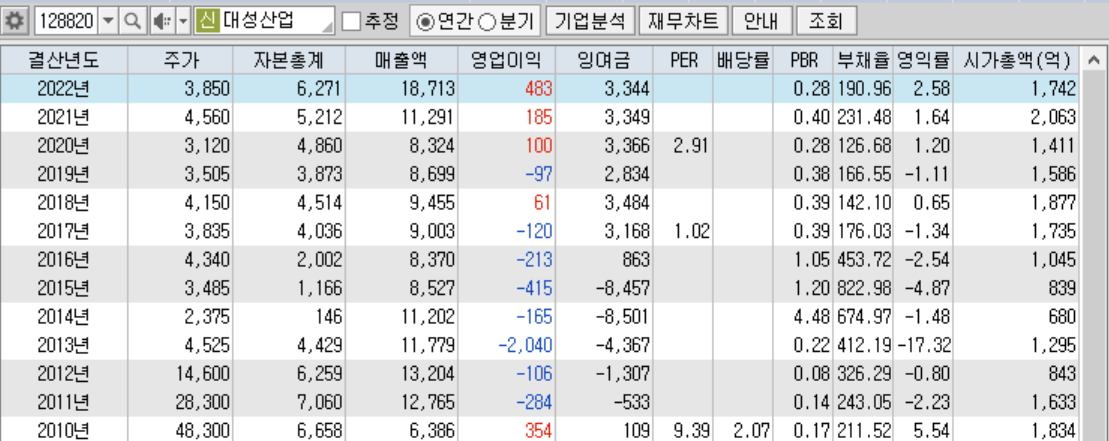Click the 2021 market cap 2,063

point(1054,117)
